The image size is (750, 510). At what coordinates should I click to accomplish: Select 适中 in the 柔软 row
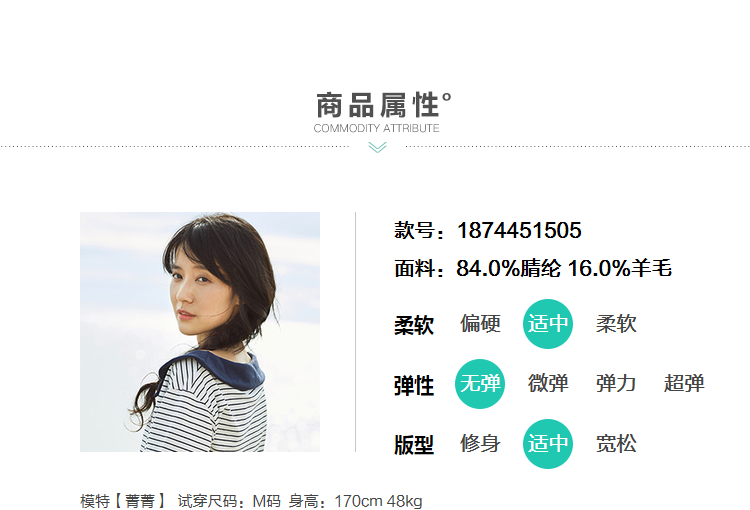tap(548, 324)
